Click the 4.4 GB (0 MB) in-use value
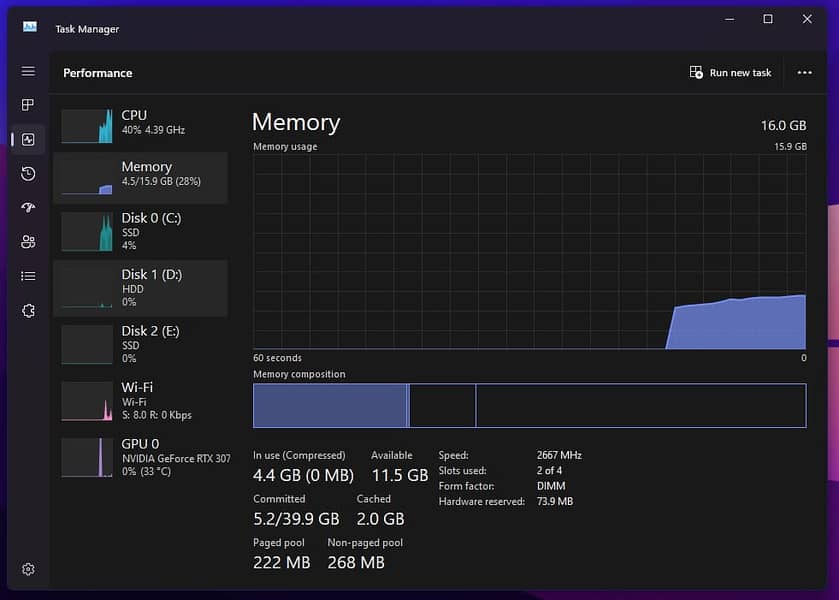 click(x=303, y=475)
